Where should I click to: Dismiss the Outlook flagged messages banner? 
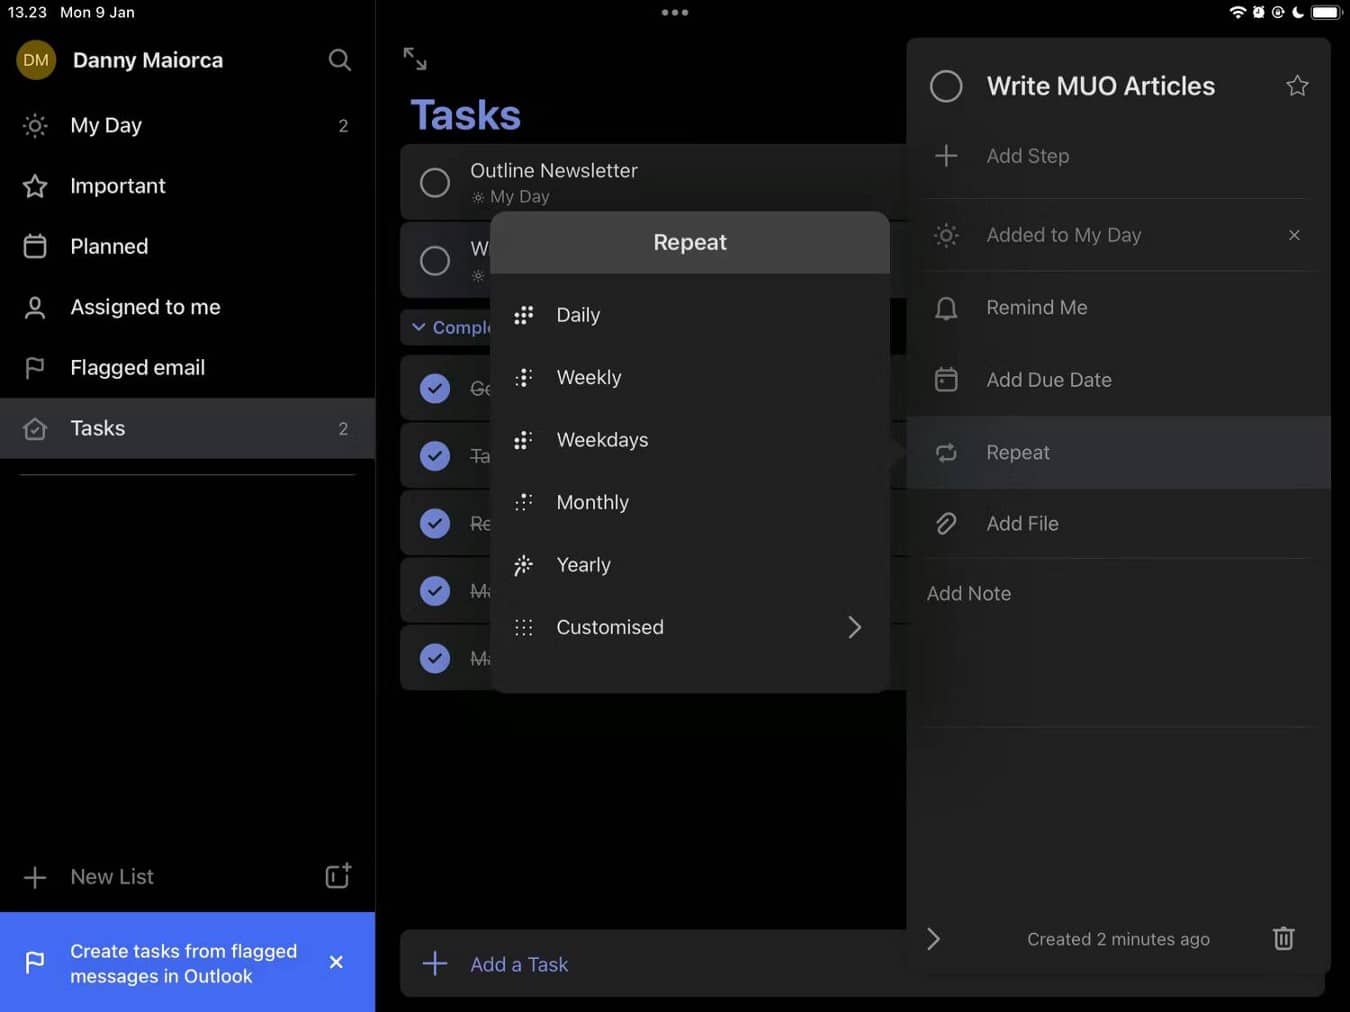point(336,962)
